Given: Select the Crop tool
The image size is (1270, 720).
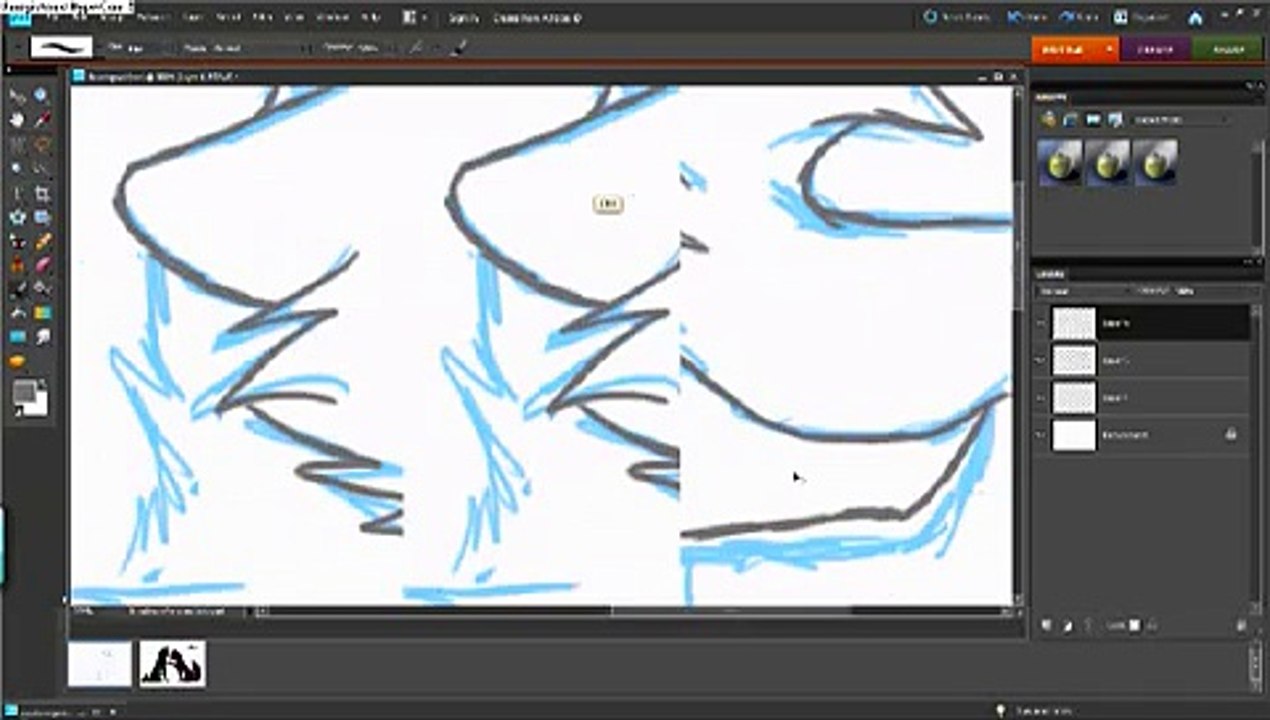Looking at the screenshot, I should [41, 194].
